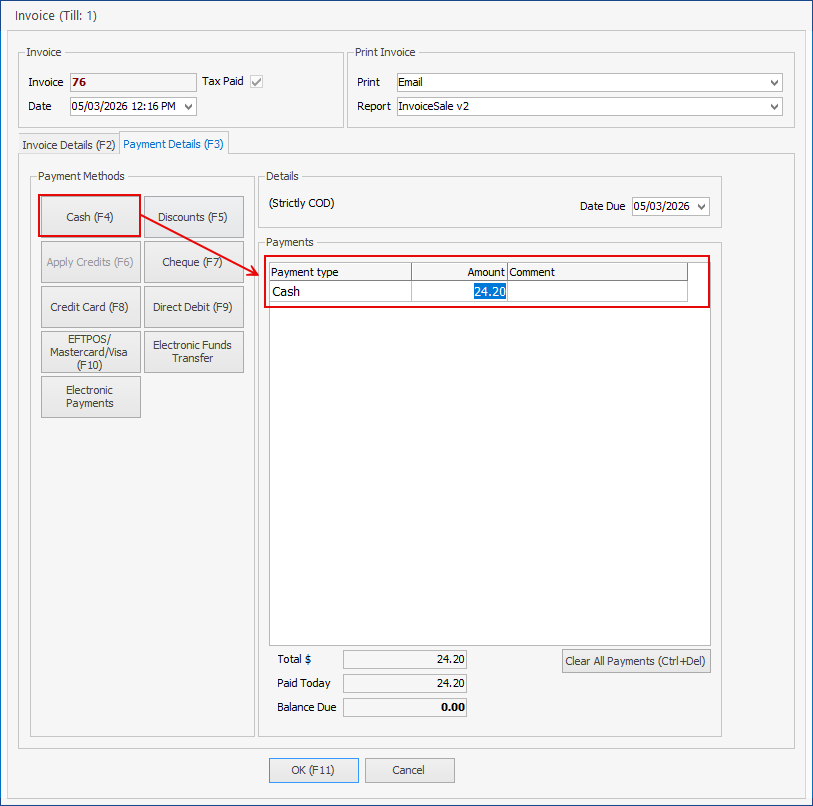The height and width of the screenshot is (806, 813).
Task: Choose Cheque (F7) payment method
Action: 193,262
